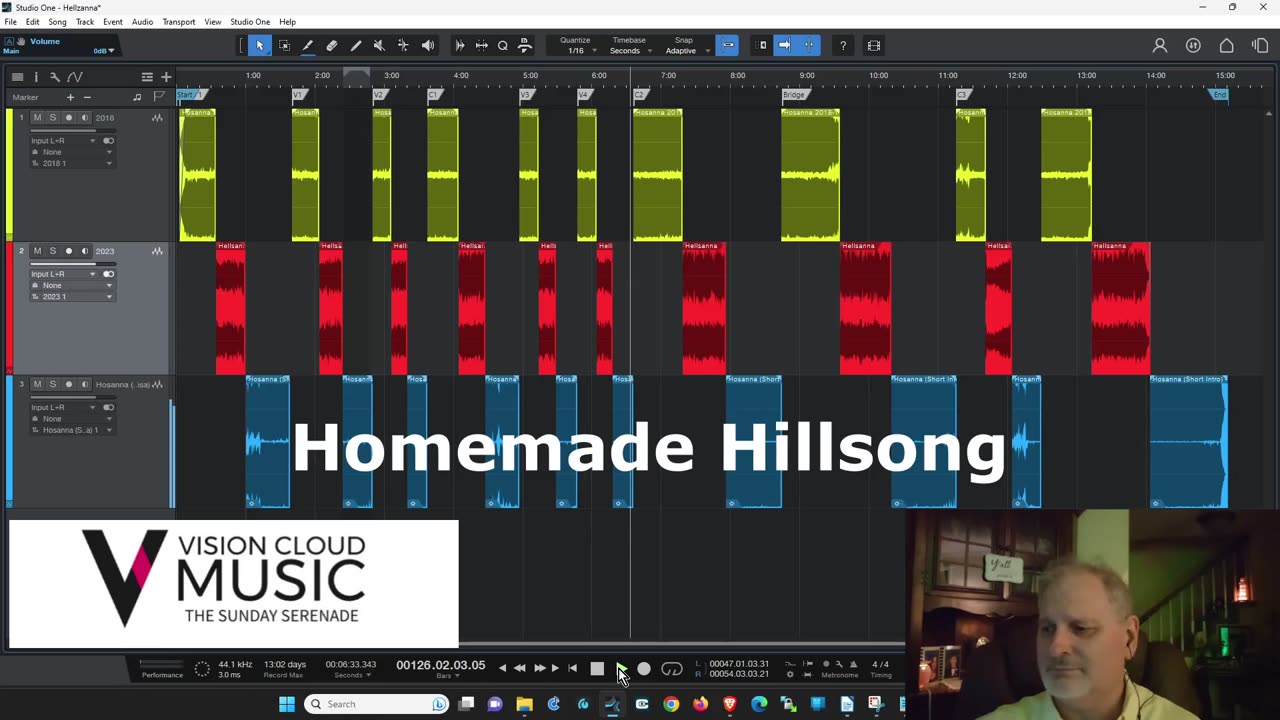
Task: Open track 2 '2023 1' layer dropdown
Action: tap(72, 296)
